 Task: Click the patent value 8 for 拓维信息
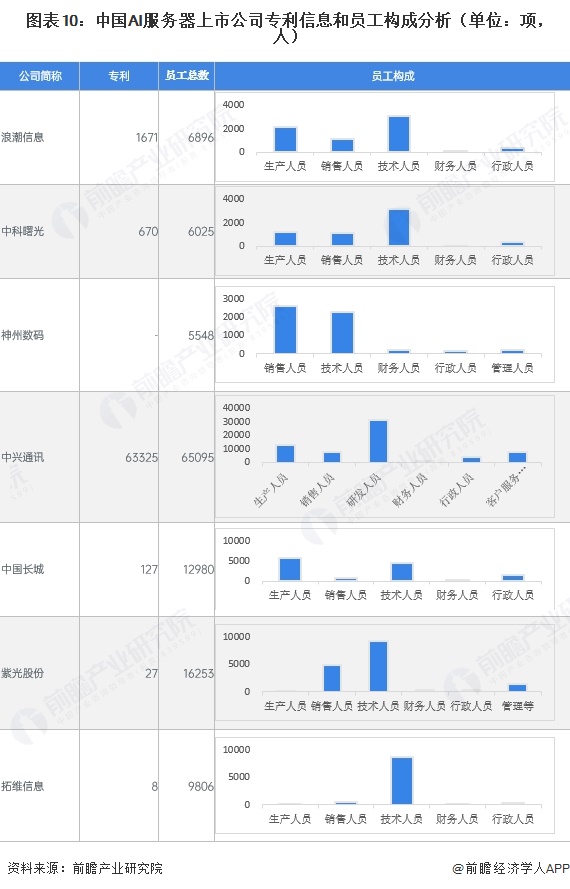(155, 786)
